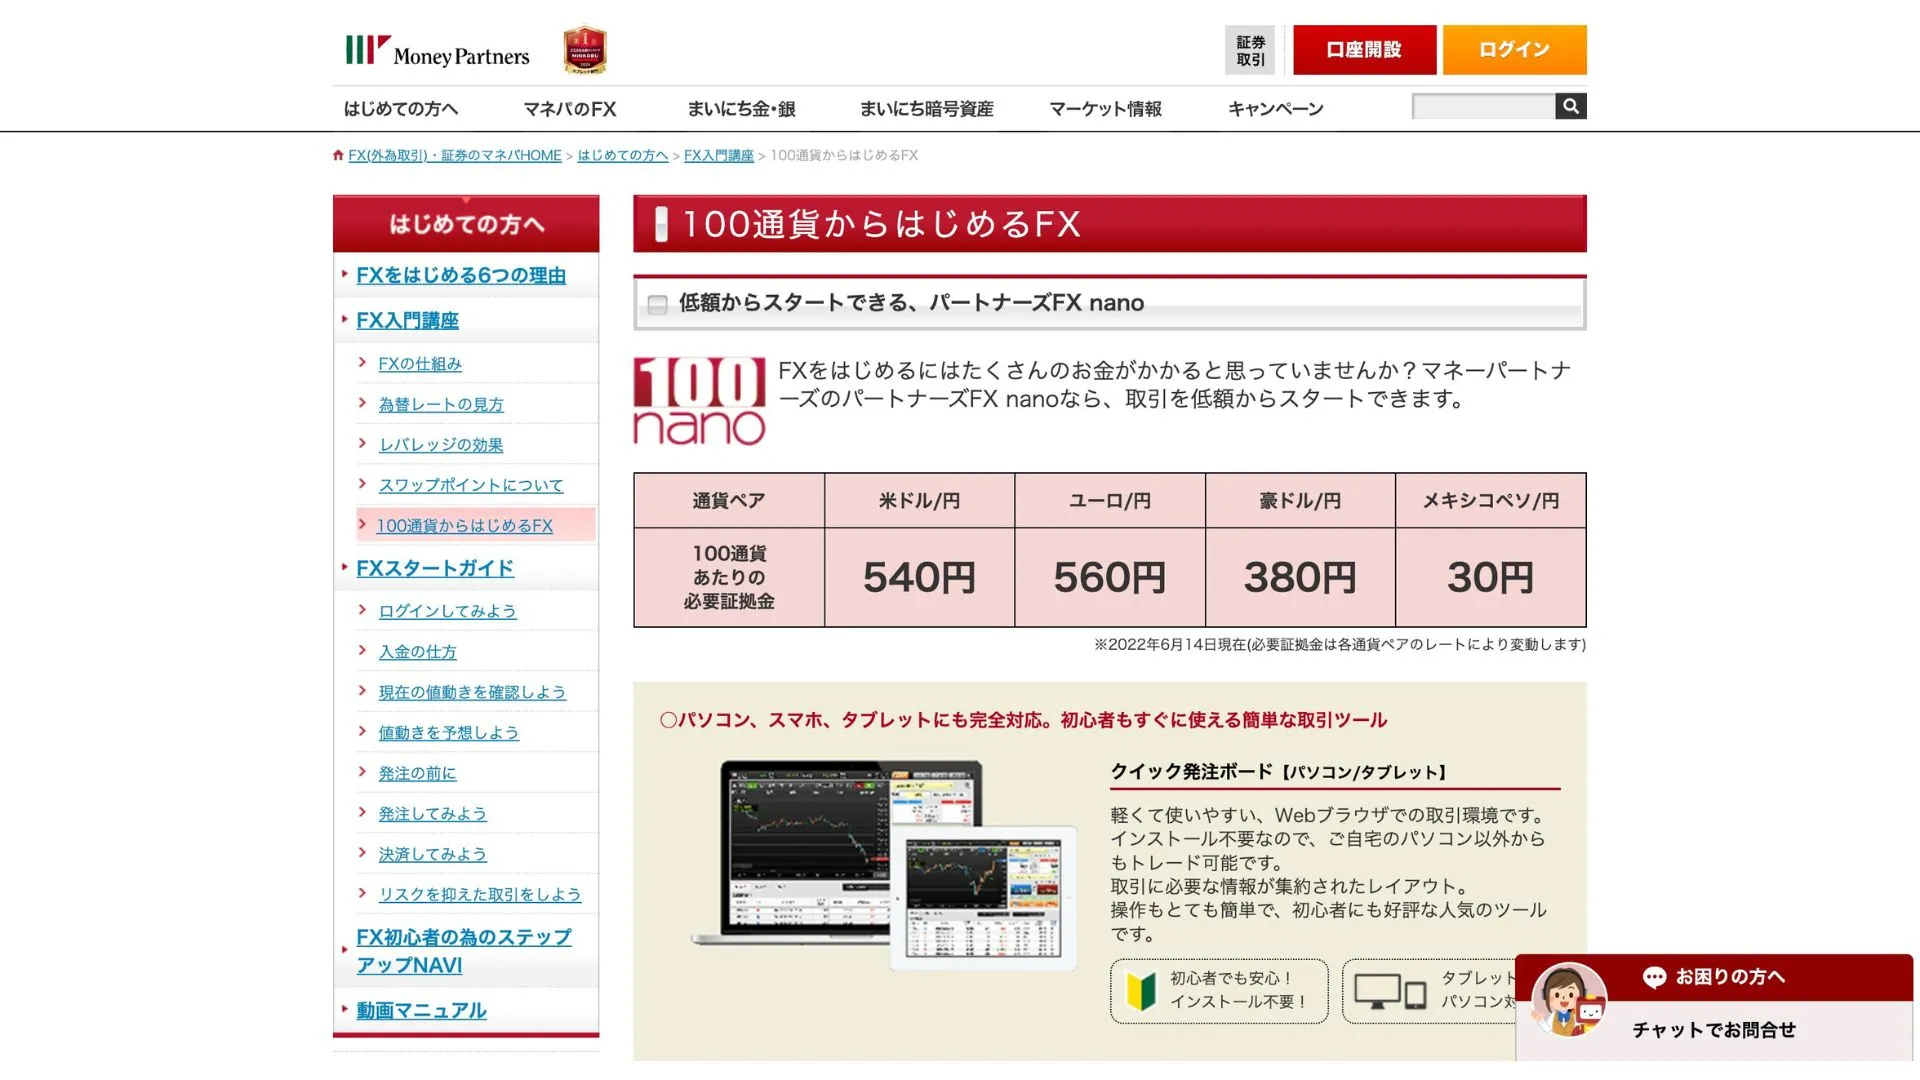Open 値動きを予想しよう sidebar link
Screen dimensions: 1920x1080
click(449, 733)
